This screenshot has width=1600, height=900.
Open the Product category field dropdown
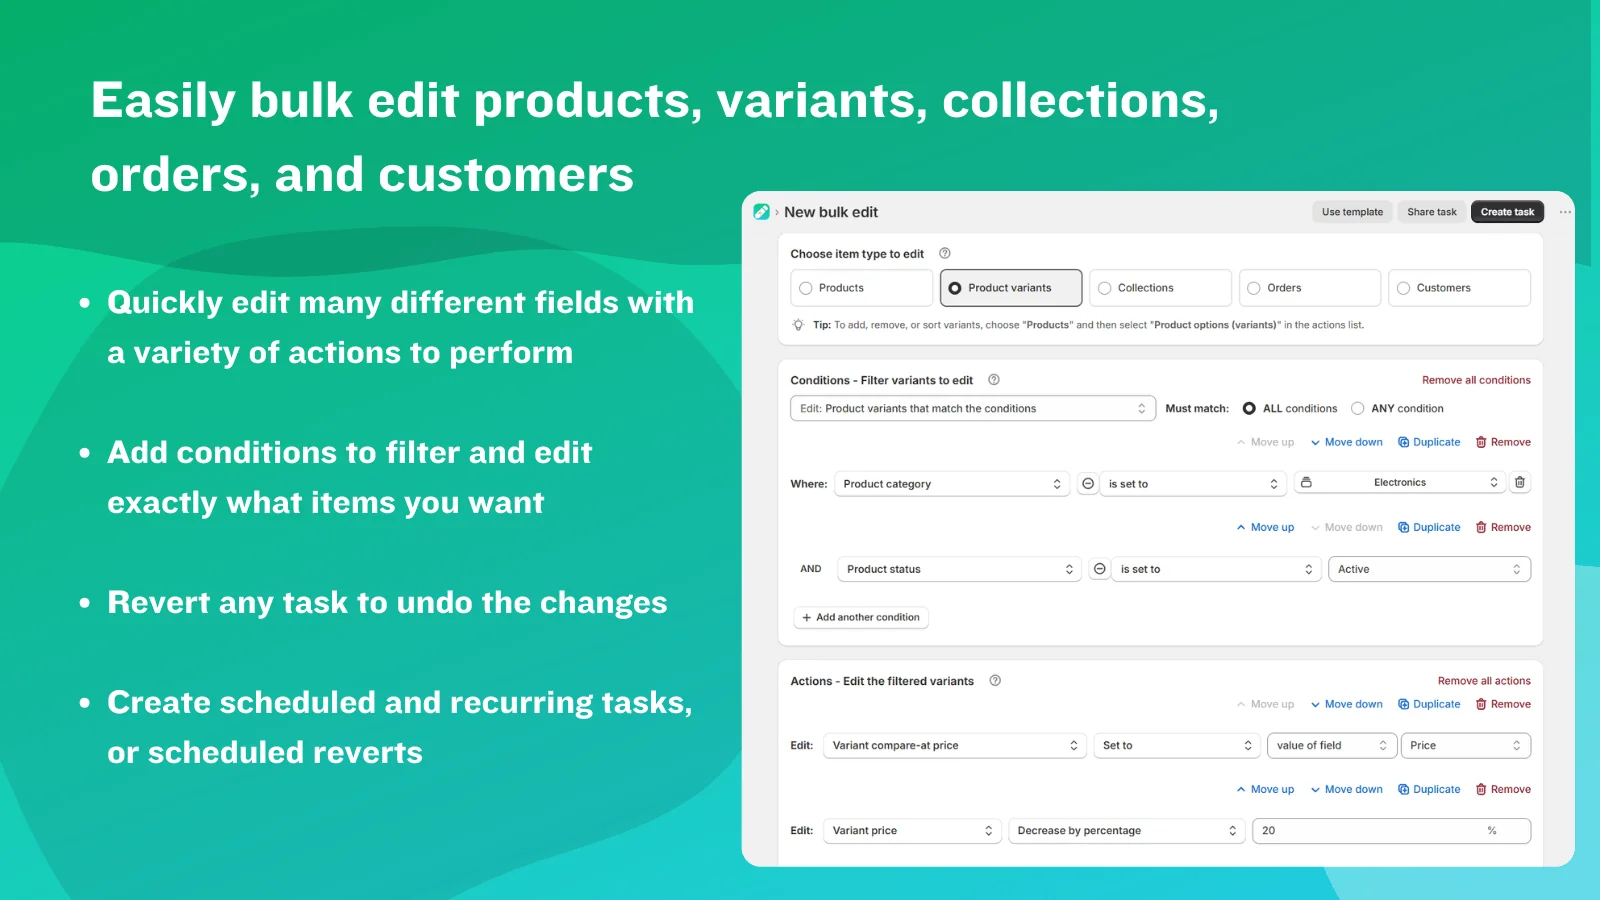(952, 484)
